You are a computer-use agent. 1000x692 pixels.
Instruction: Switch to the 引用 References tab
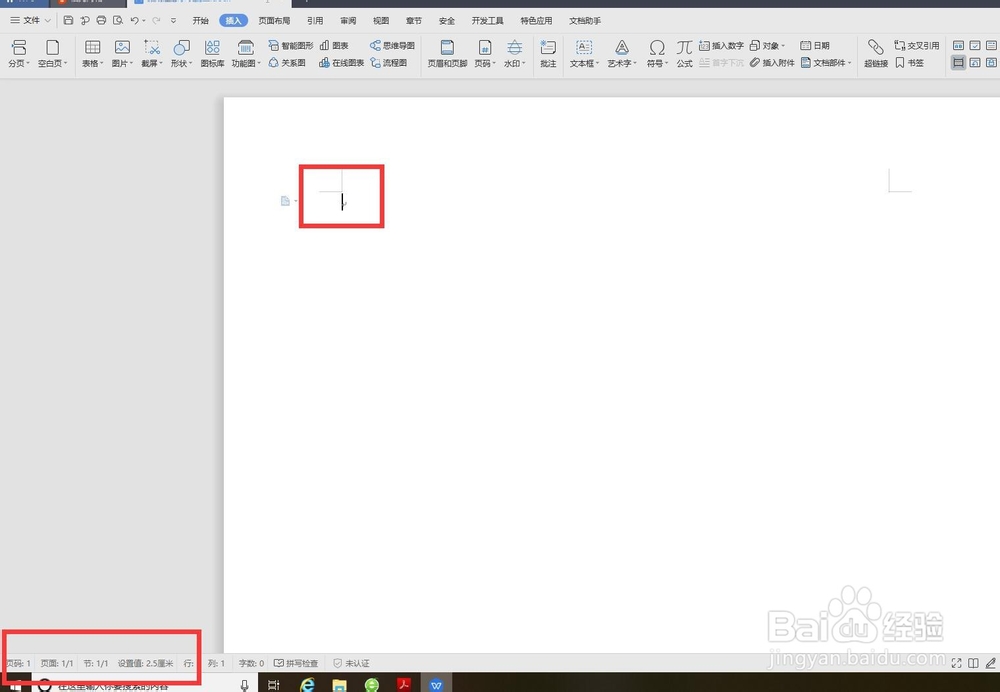(315, 20)
